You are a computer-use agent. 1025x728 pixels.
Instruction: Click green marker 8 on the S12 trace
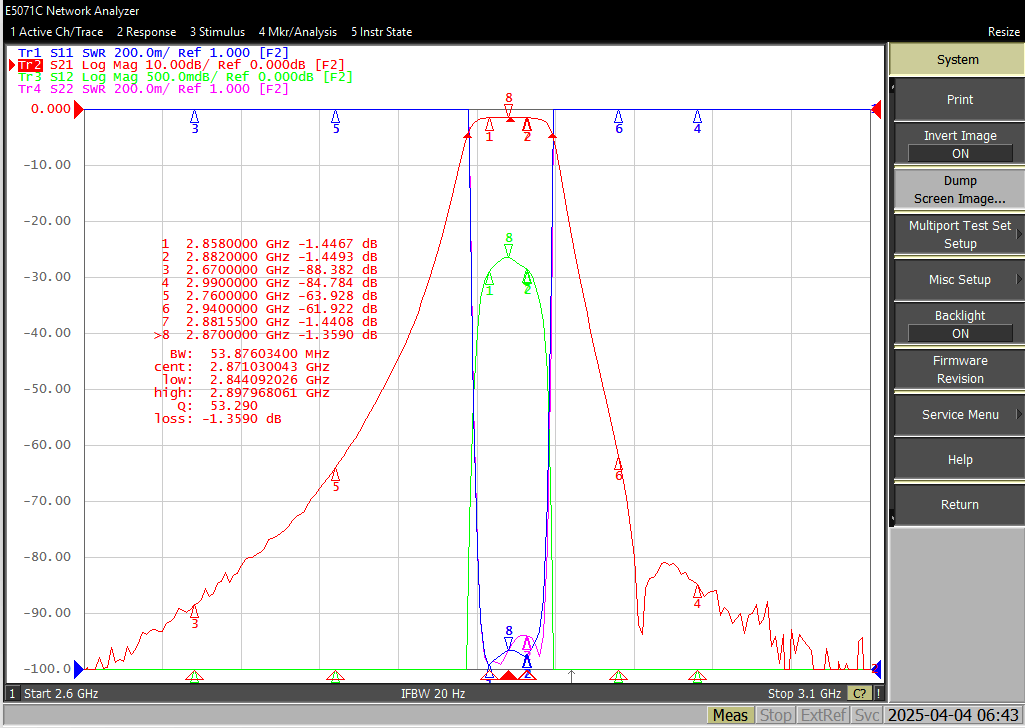click(509, 250)
